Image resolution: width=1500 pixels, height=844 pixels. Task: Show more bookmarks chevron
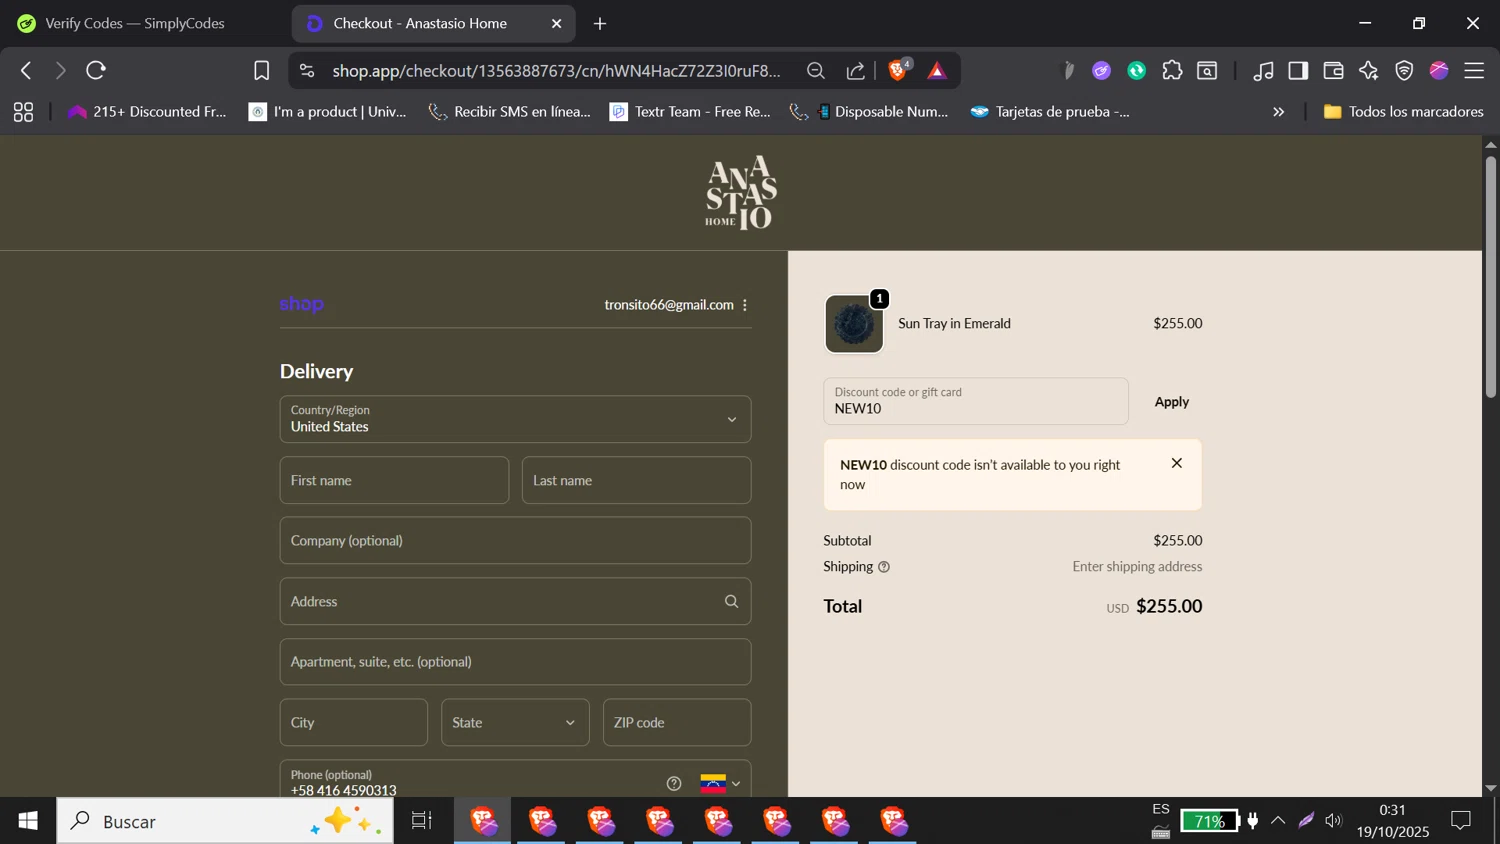pyautogui.click(x=1278, y=112)
